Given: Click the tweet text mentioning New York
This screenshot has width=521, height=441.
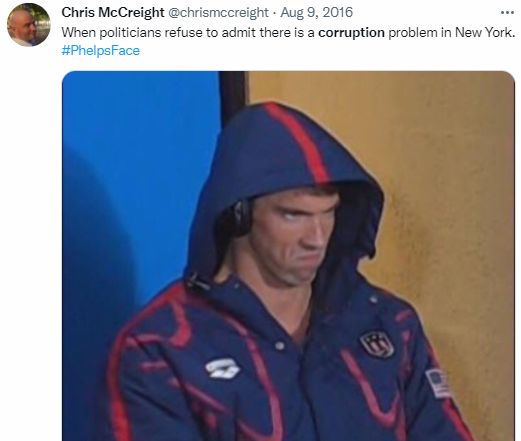Looking at the screenshot, I should click(x=289, y=33).
